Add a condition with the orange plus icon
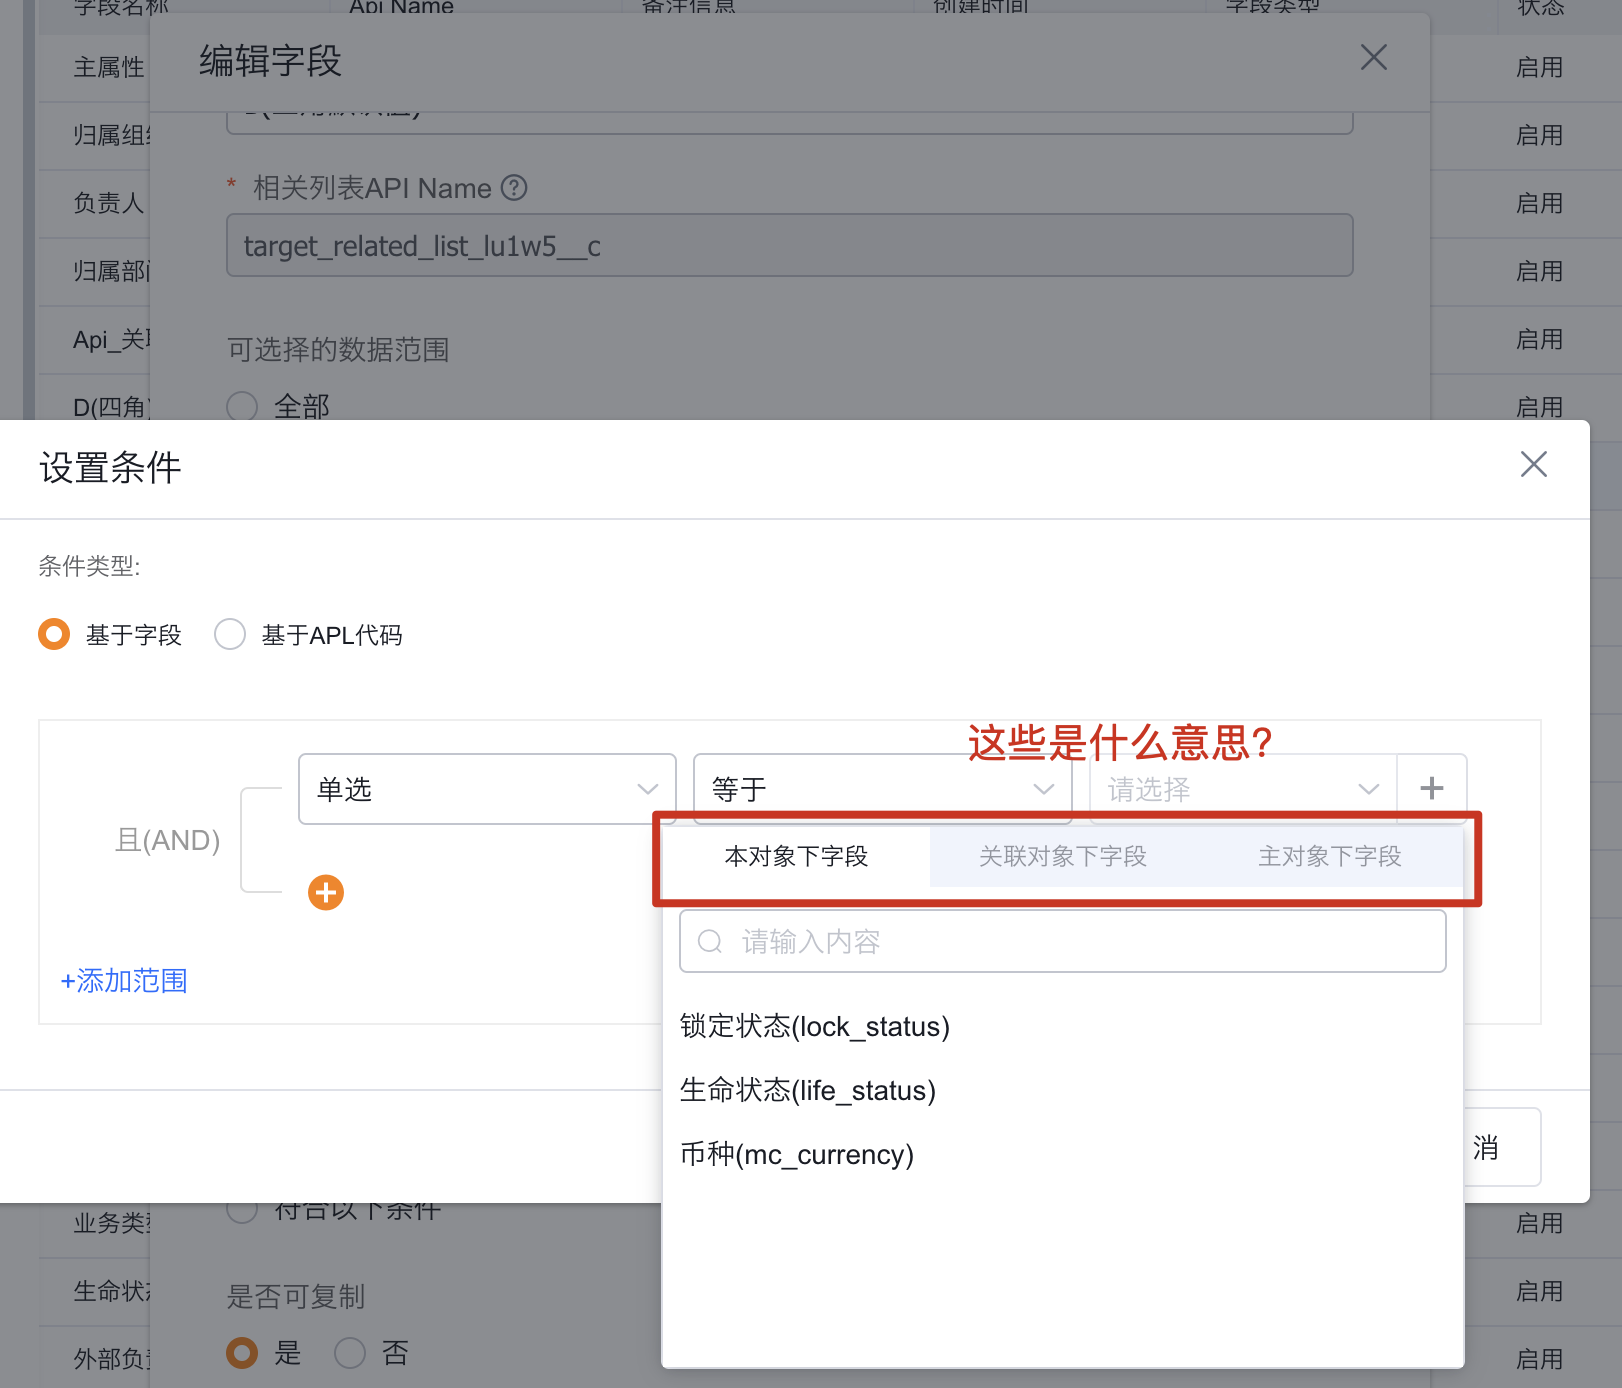This screenshot has width=1622, height=1388. (326, 892)
